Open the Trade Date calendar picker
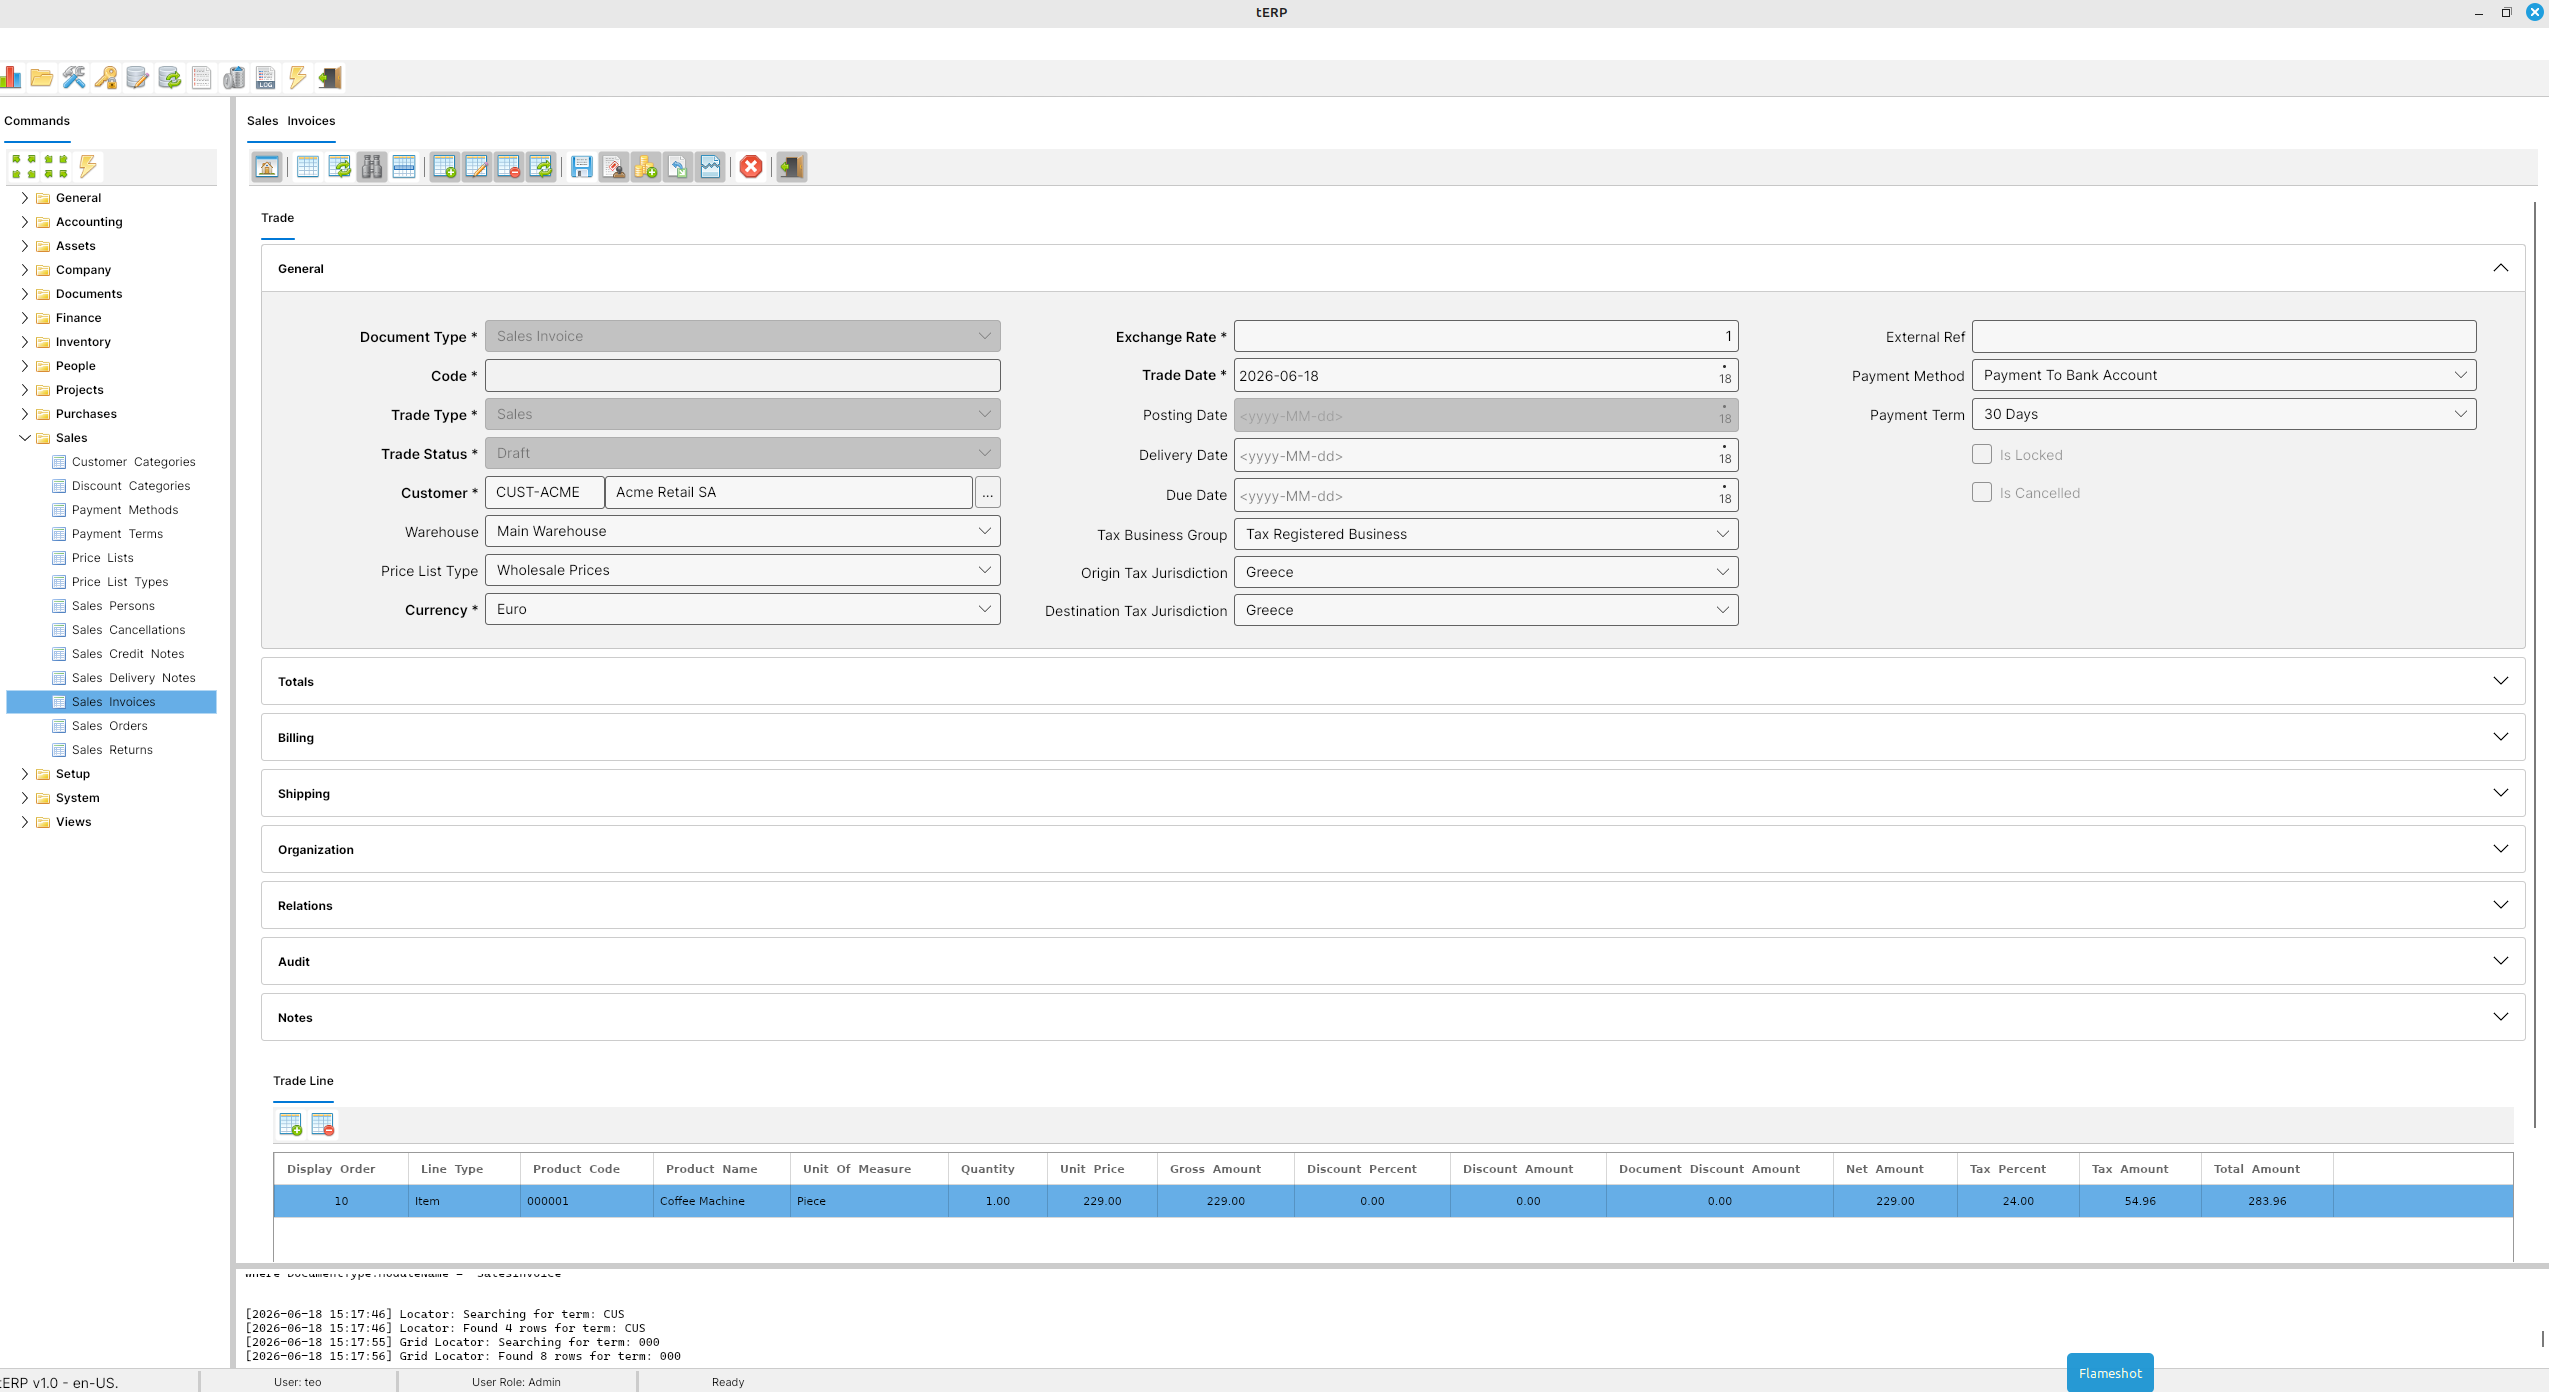The height and width of the screenshot is (1392, 2549). 1725,375
